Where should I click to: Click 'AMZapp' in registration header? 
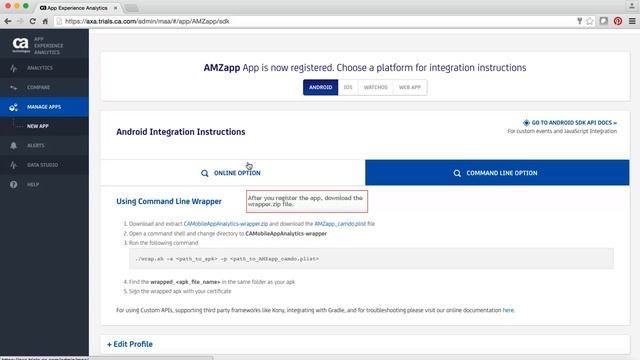222,68
